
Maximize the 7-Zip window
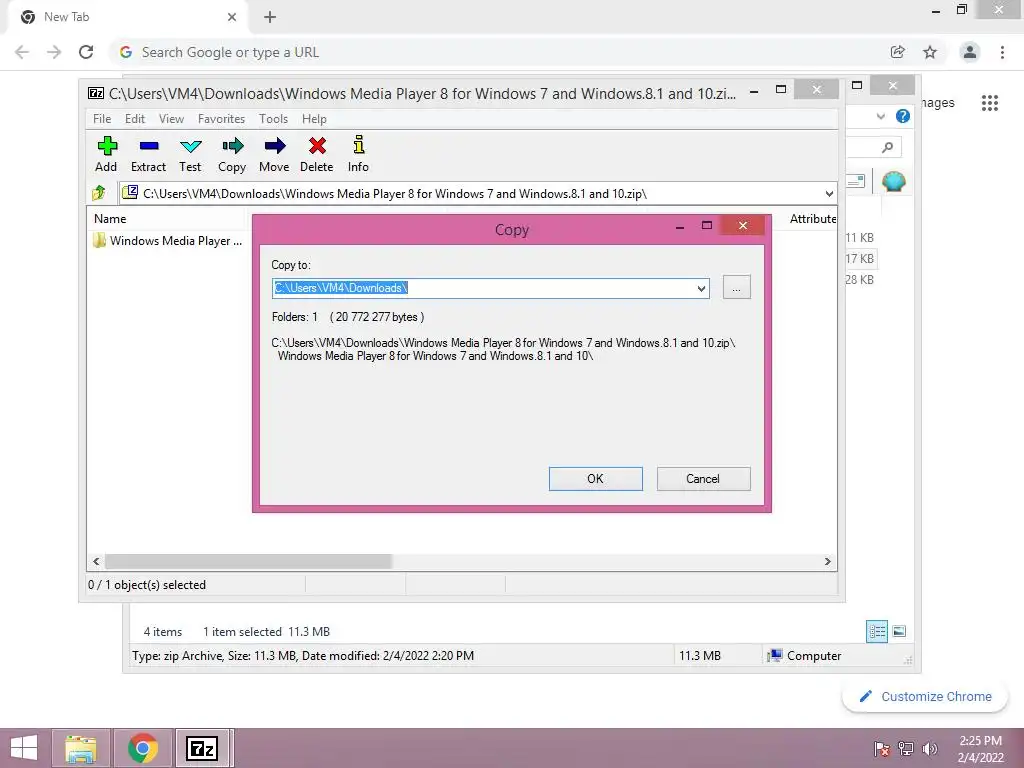[x=780, y=89]
